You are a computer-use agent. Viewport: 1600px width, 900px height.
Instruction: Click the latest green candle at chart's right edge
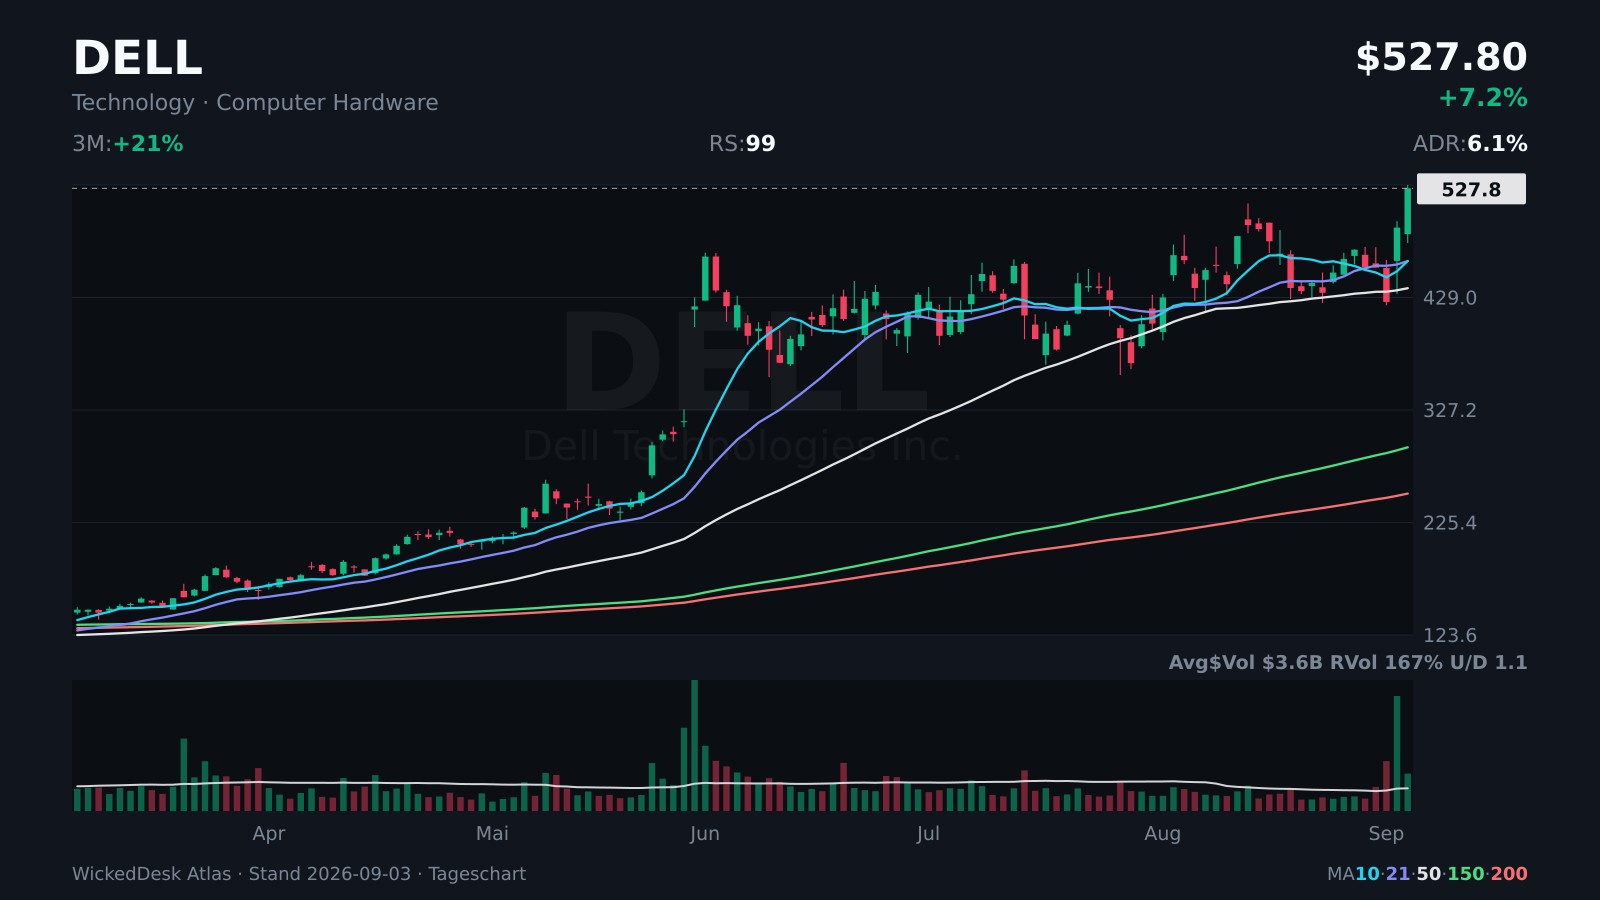[x=1408, y=211]
